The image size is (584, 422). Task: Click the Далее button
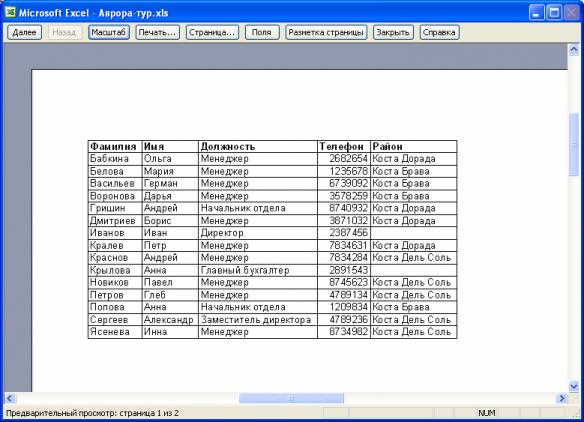coord(24,32)
